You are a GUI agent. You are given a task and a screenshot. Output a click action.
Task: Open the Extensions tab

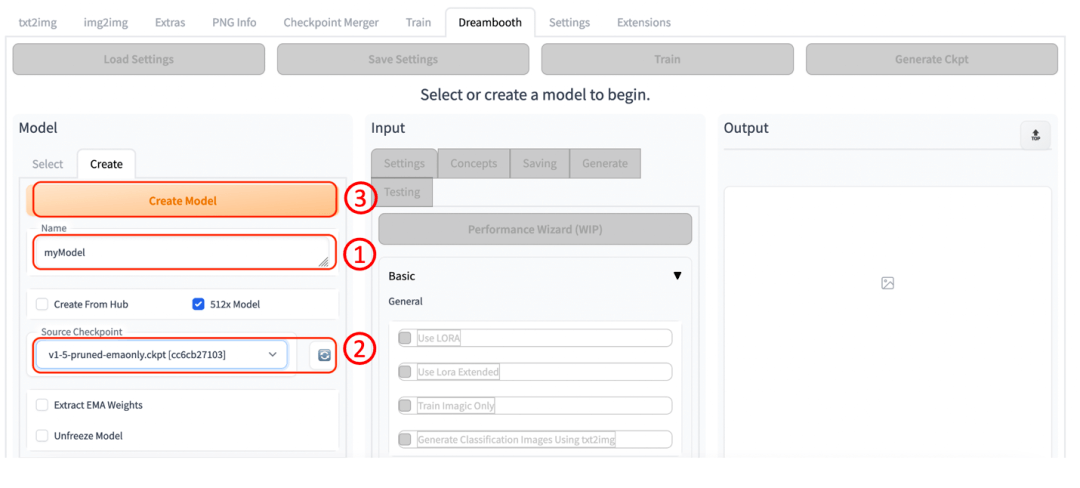pos(643,22)
